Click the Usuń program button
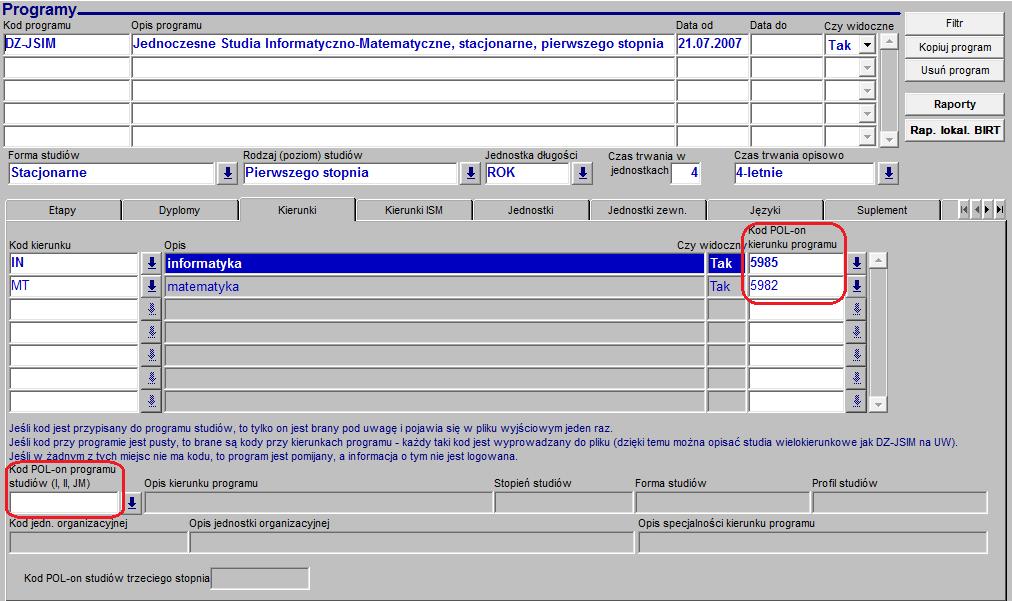Viewport: 1012px width, 601px height. click(x=955, y=70)
